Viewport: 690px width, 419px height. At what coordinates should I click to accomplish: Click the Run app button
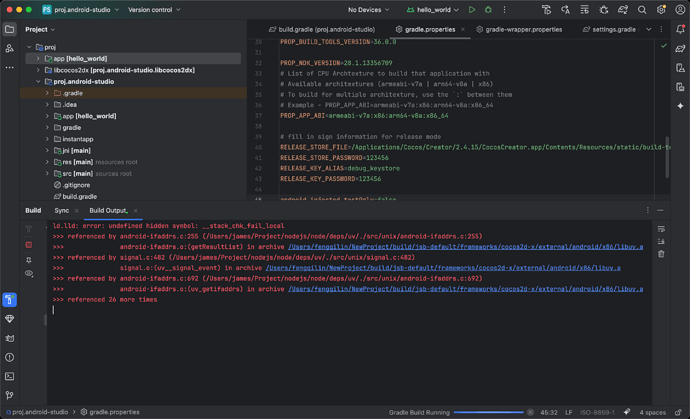[472, 10]
